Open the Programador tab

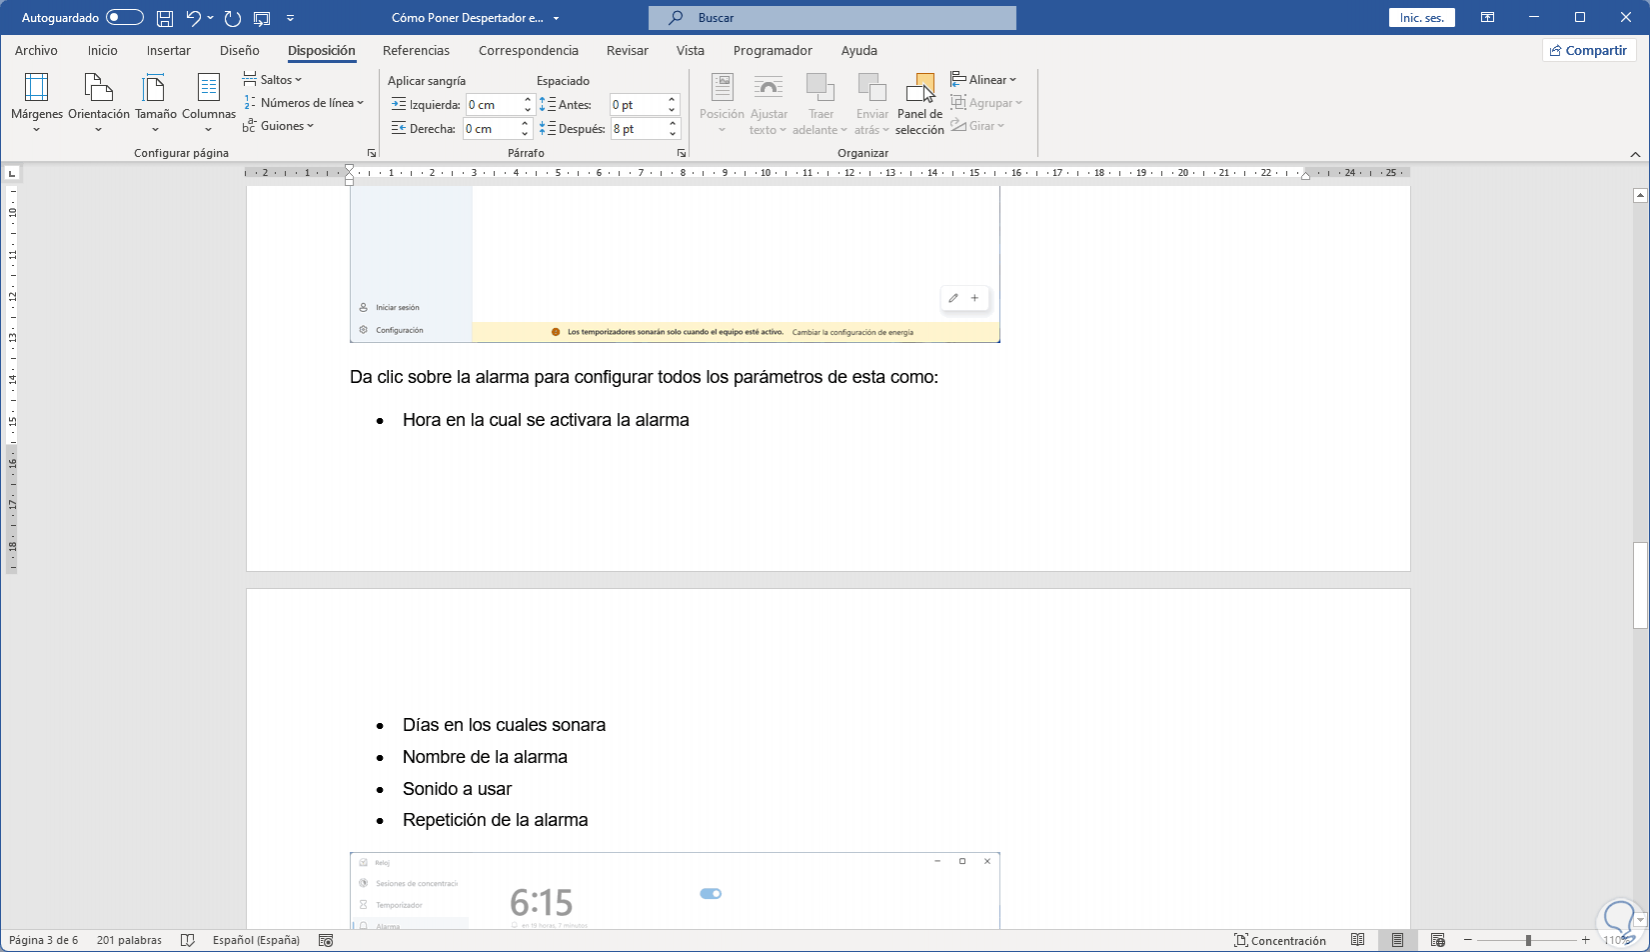tap(772, 50)
